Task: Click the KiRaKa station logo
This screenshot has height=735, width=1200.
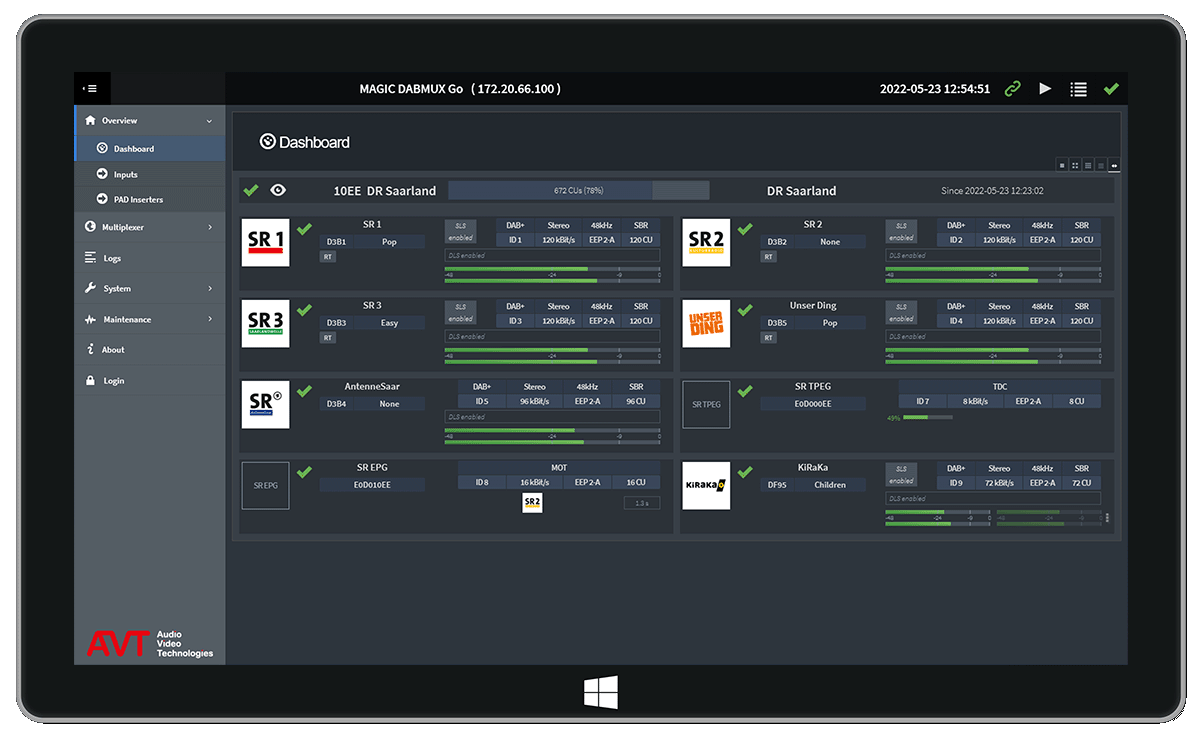Action: [x=706, y=485]
